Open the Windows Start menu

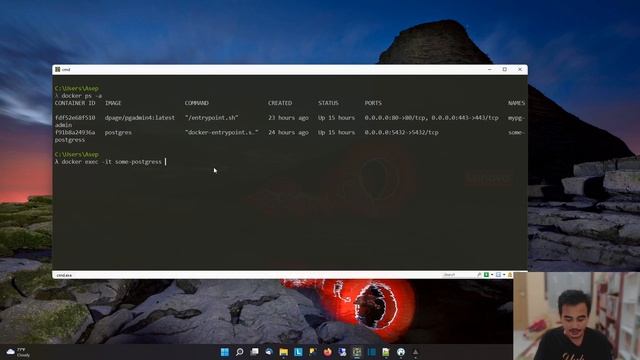point(225,352)
